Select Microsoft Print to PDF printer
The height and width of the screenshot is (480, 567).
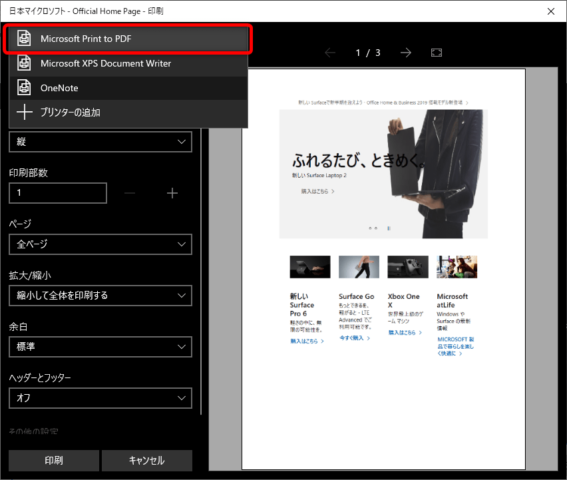coord(129,39)
